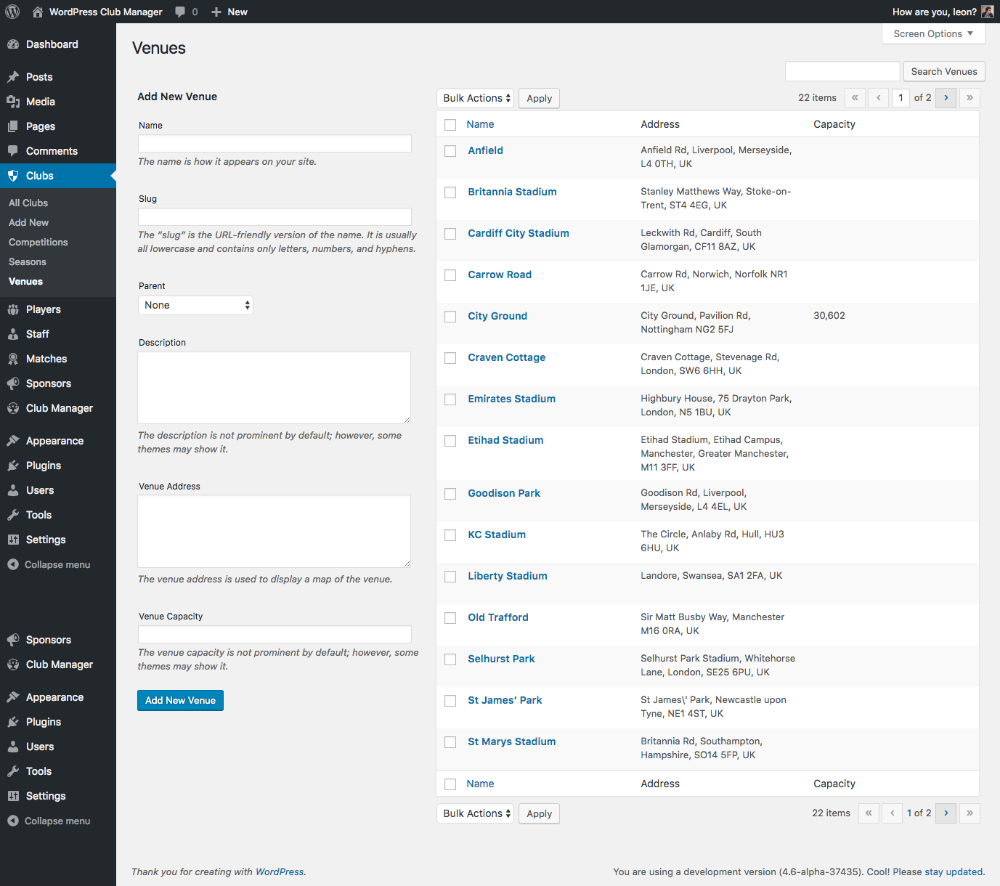1000x886 pixels.
Task: Check the St James' Park checkbox
Action: pos(450,701)
